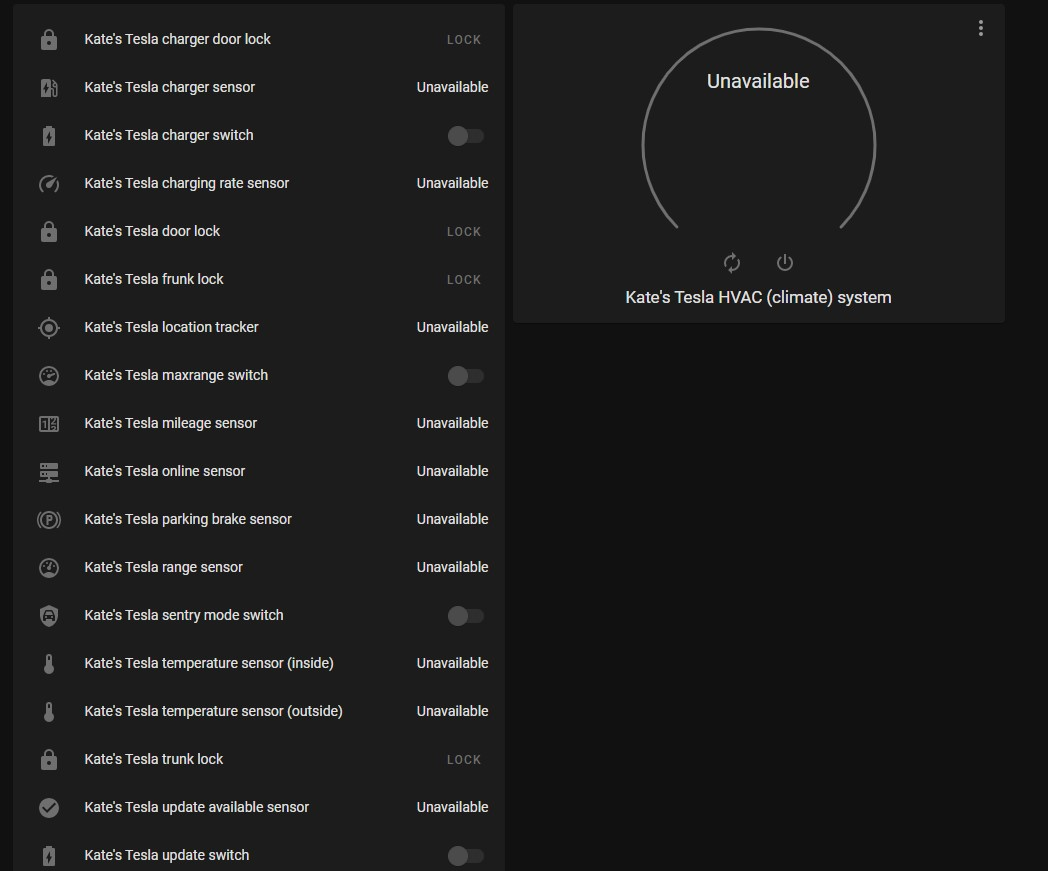1048x871 pixels.
Task: Click the update available checkmark circle icon
Action: [x=49, y=807]
